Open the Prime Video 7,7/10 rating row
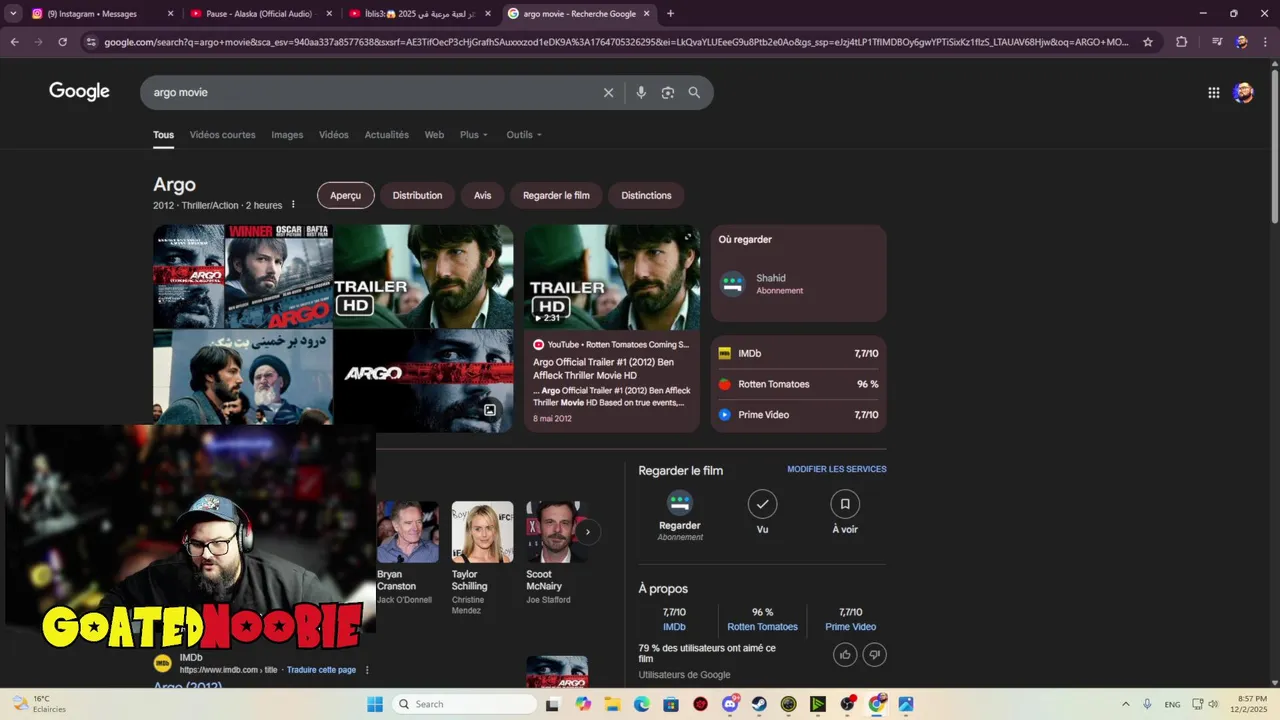 [798, 415]
